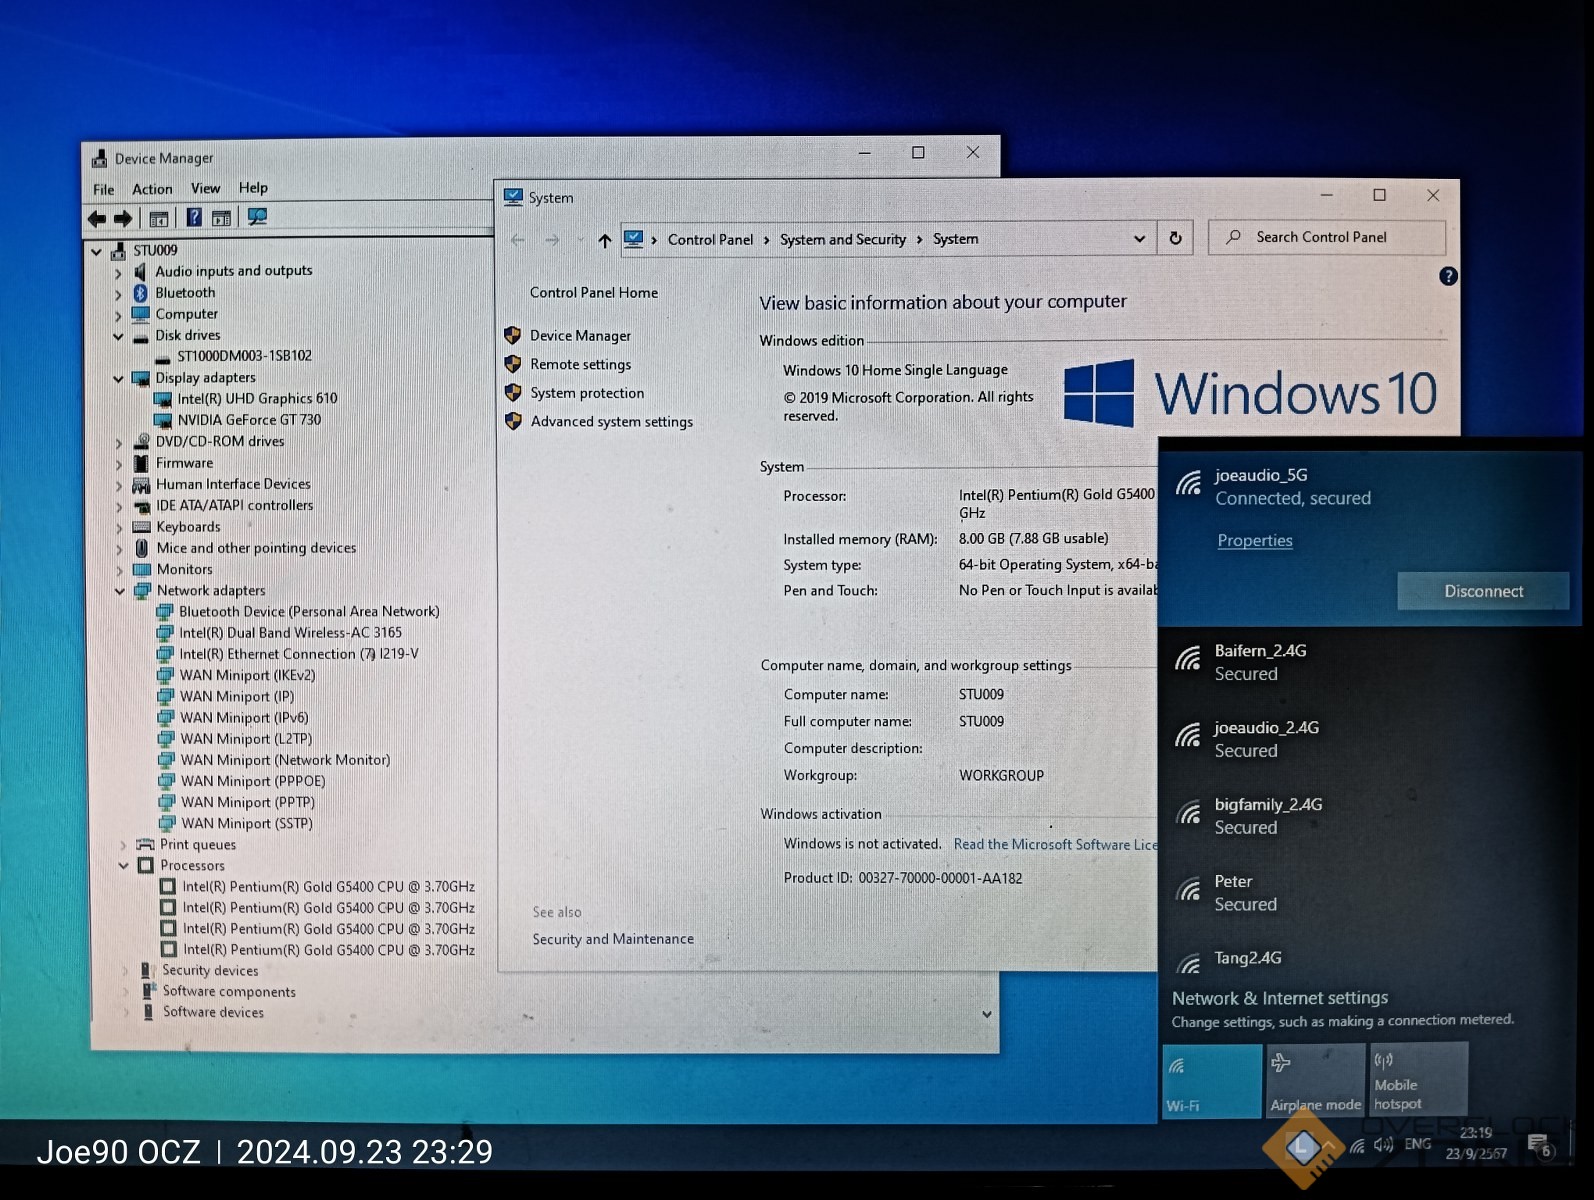Select the bigfamily_2.4G Wi-Fi network
Image resolution: width=1594 pixels, height=1200 pixels.
click(x=1370, y=816)
